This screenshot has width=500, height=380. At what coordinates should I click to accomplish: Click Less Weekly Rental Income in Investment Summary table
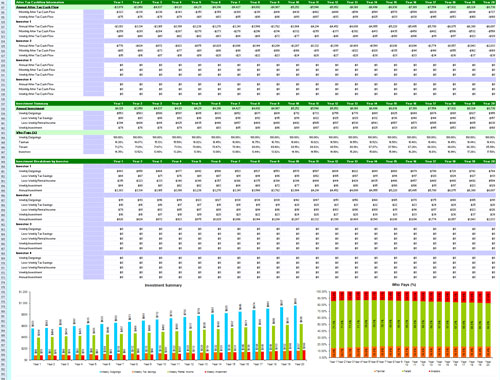[38, 123]
